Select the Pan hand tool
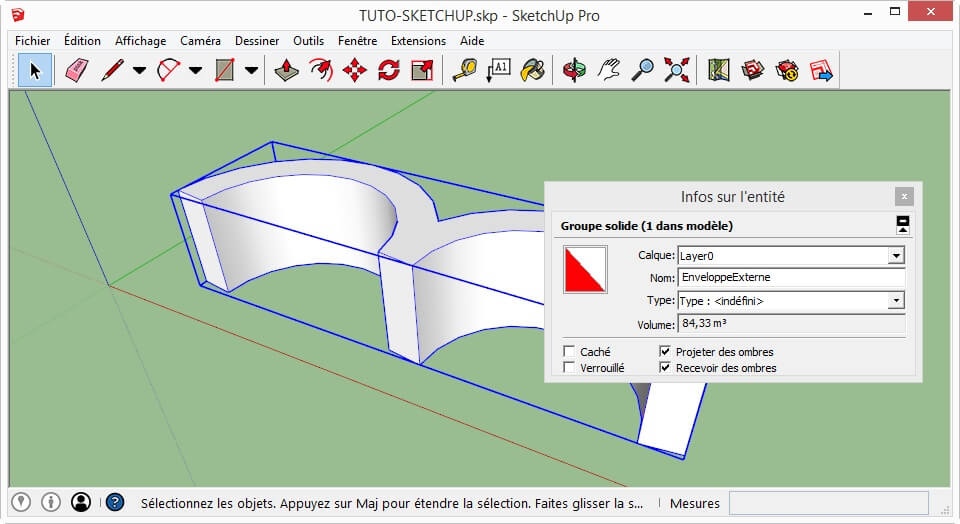The height and width of the screenshot is (524, 960). pyautogui.click(x=609, y=70)
